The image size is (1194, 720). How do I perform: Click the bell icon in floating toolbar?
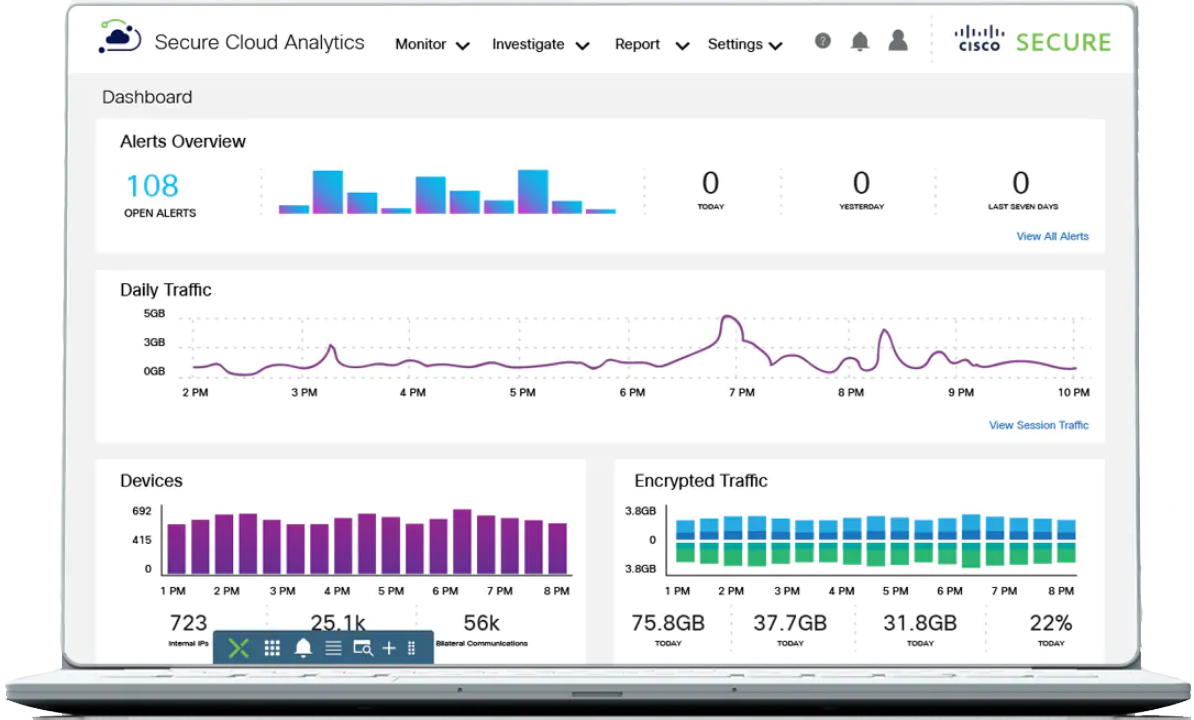click(x=303, y=648)
